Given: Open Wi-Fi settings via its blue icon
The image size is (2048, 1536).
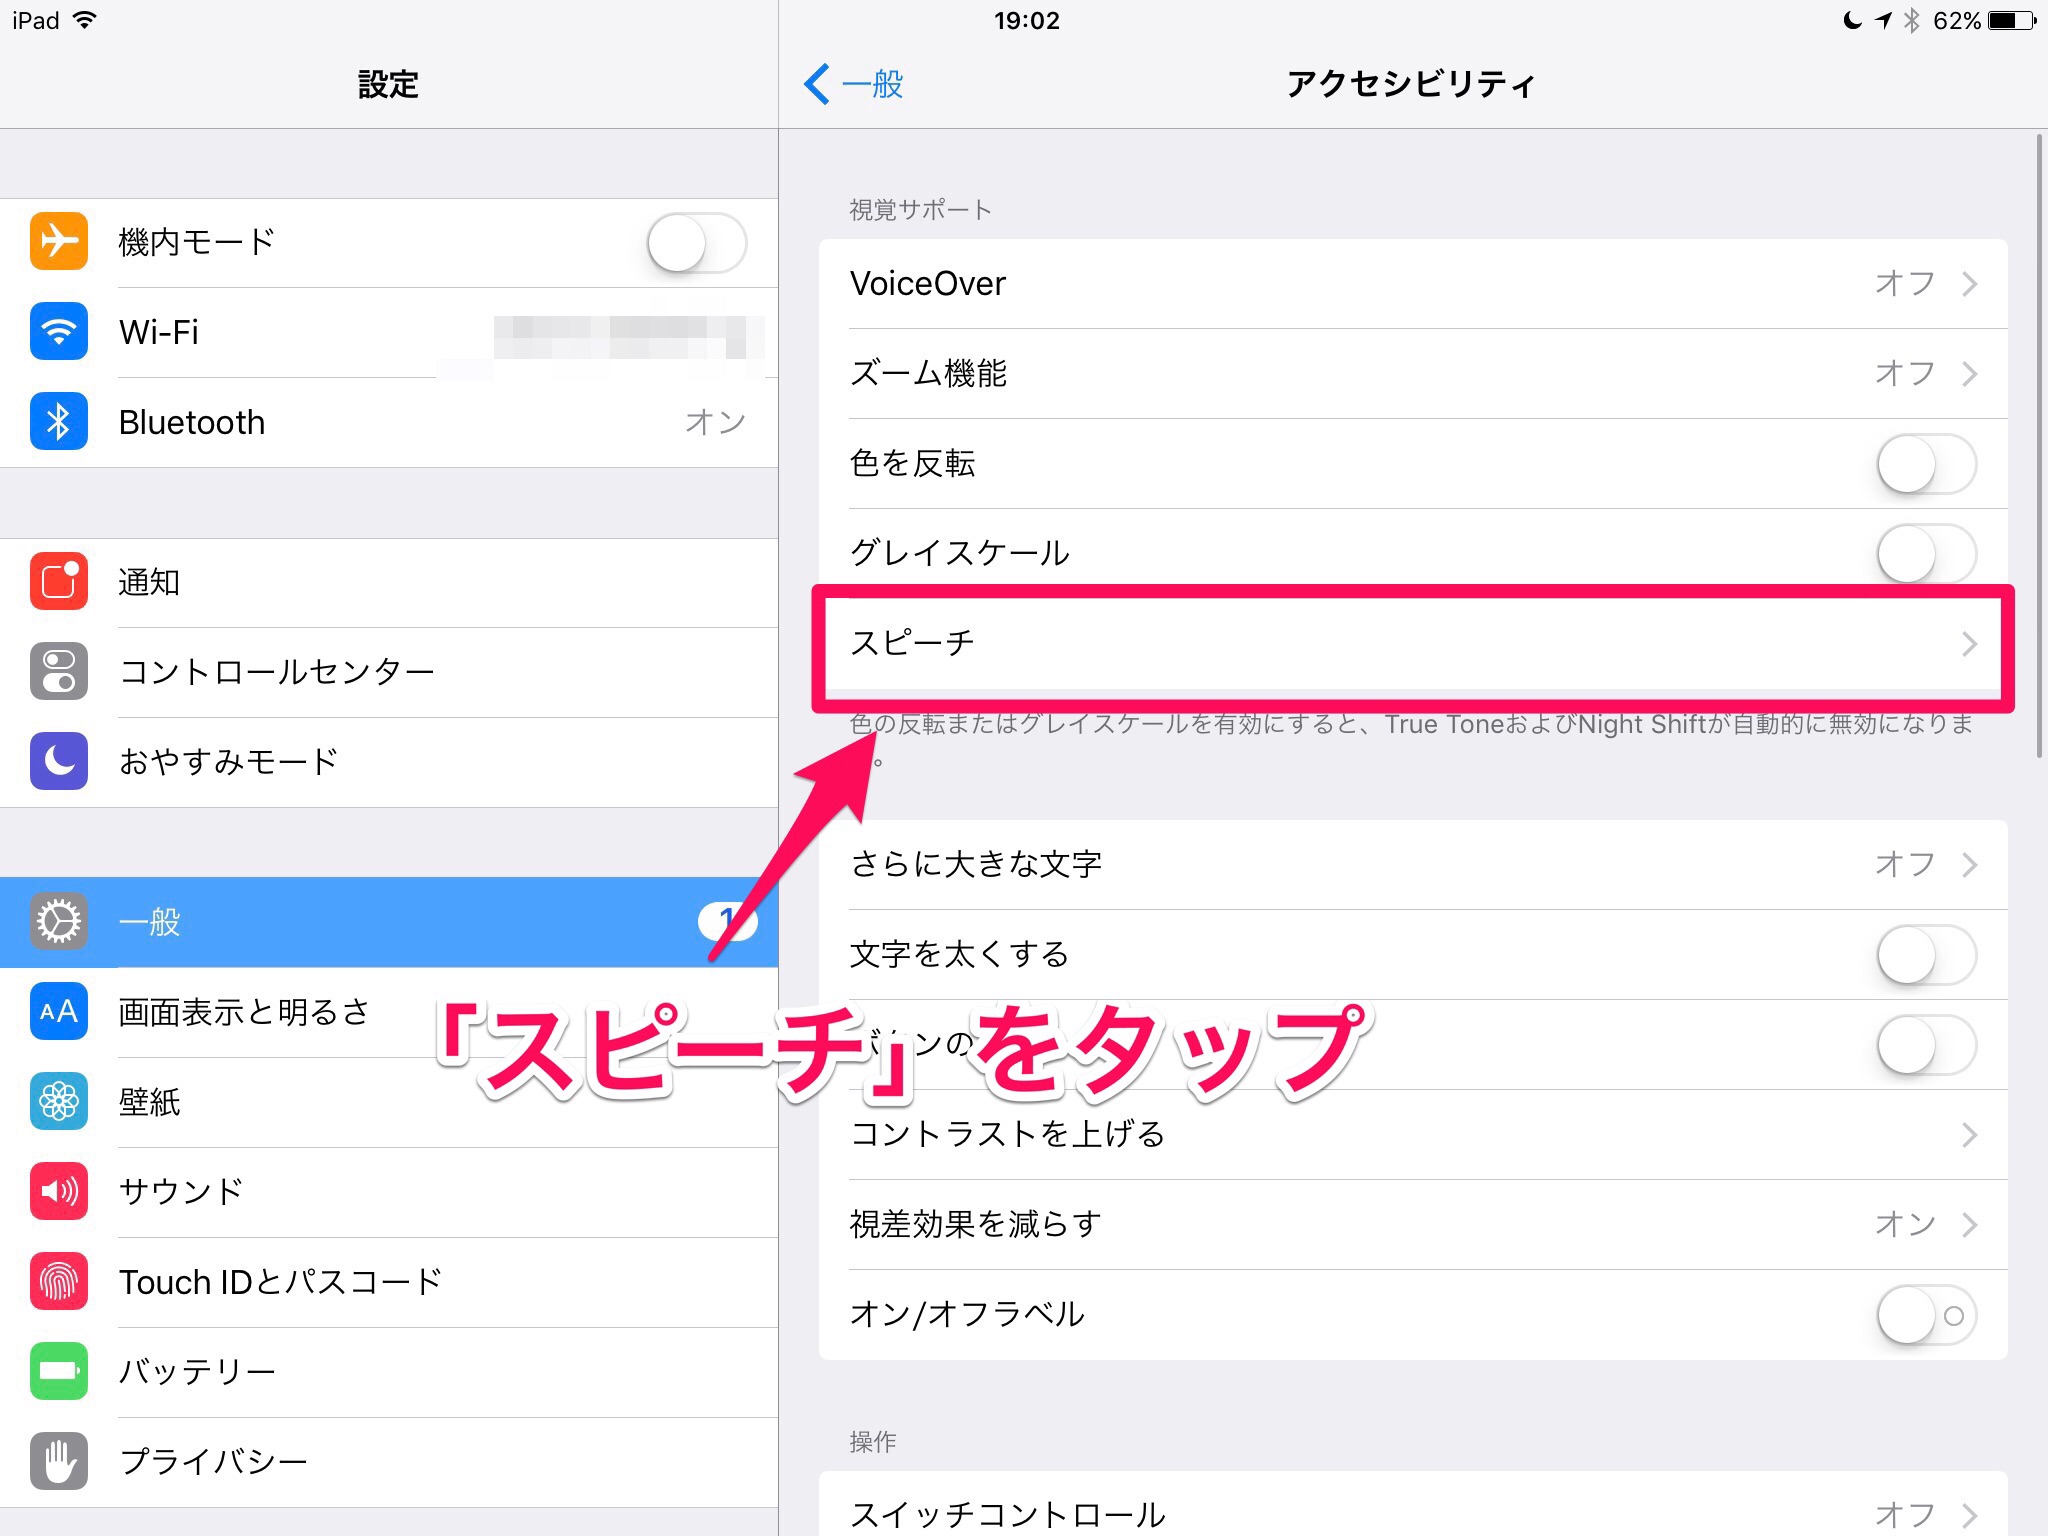Looking at the screenshot, I should pos(58,332).
